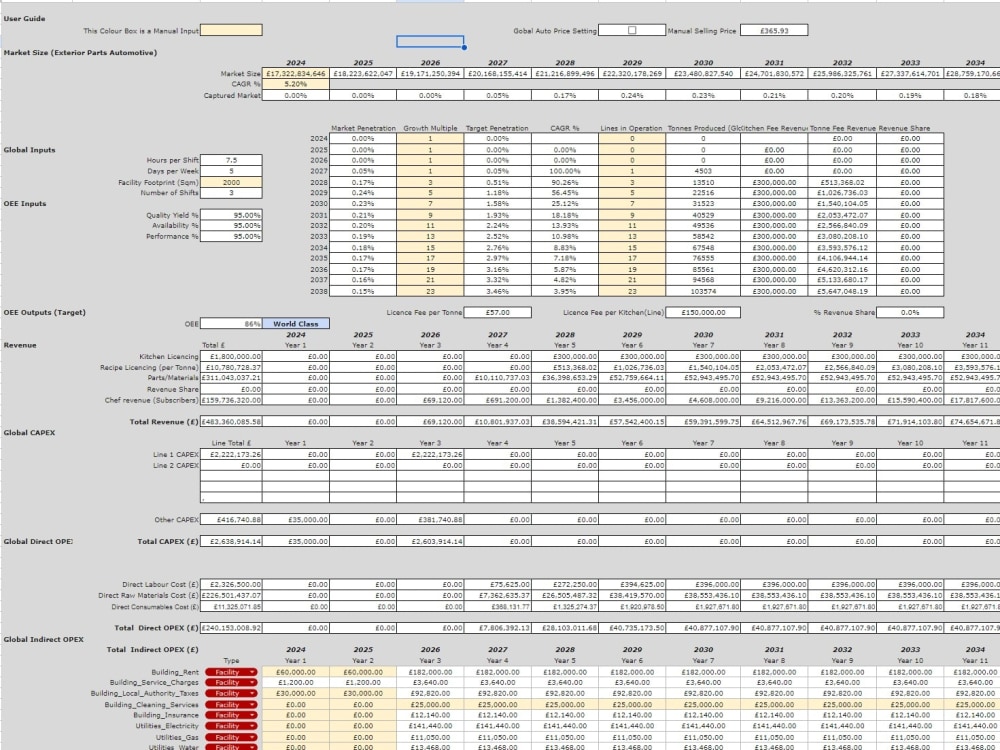This screenshot has width=1000, height=750.
Task: Select the Building_Service_Charges 2024 cell £1,200.00
Action: tap(296, 682)
